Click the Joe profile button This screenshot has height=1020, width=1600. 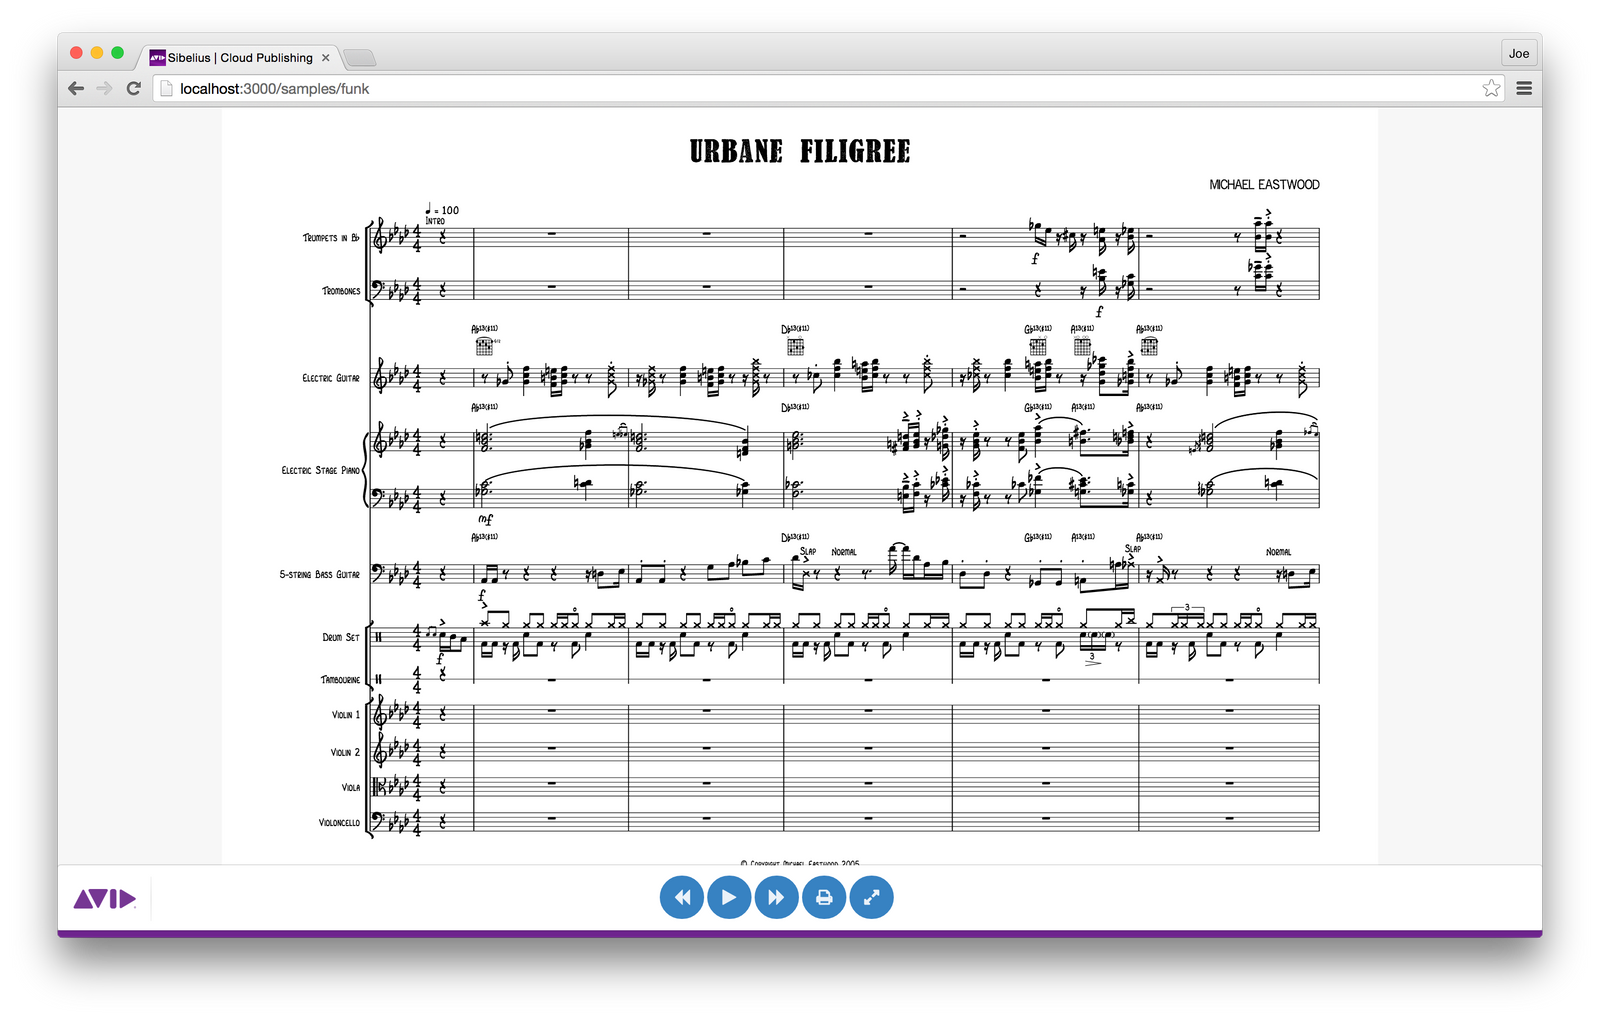[x=1519, y=53]
